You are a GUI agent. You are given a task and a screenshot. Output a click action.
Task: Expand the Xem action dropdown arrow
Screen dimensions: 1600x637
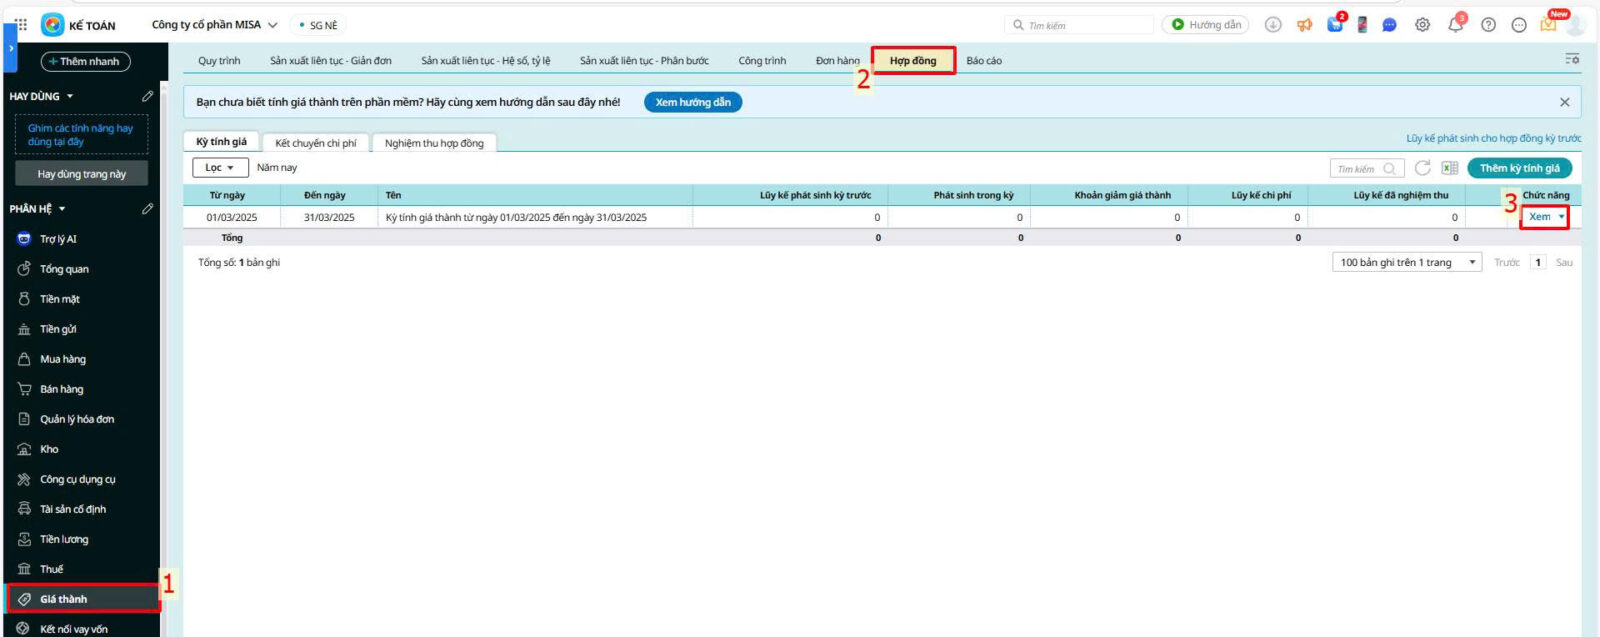[x=1561, y=217]
